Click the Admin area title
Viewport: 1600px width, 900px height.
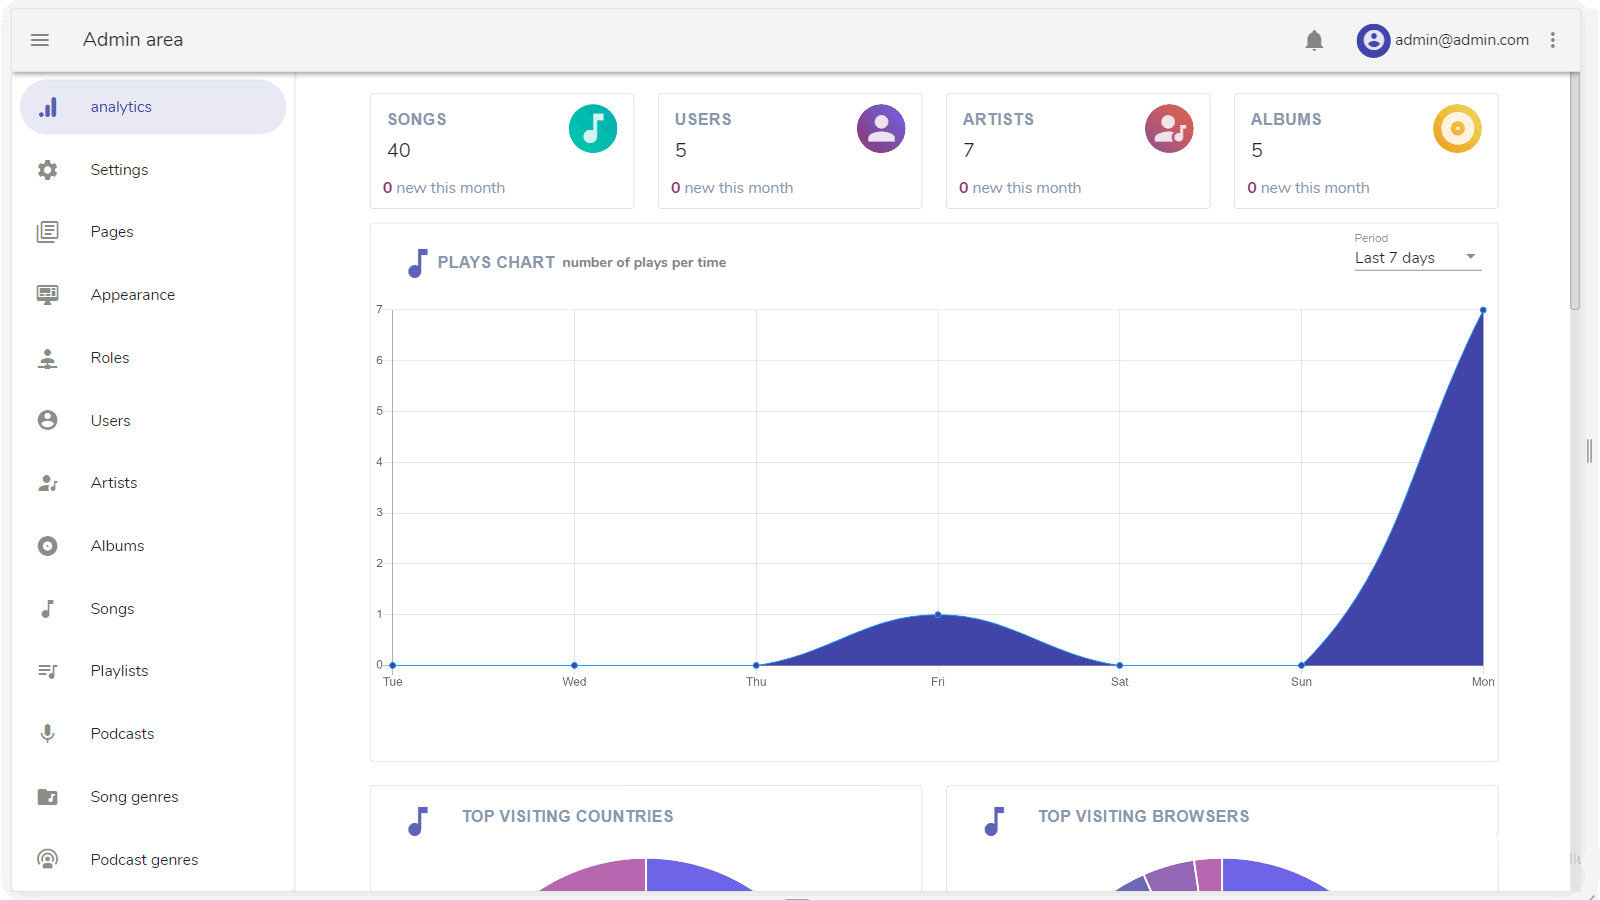[x=133, y=40]
